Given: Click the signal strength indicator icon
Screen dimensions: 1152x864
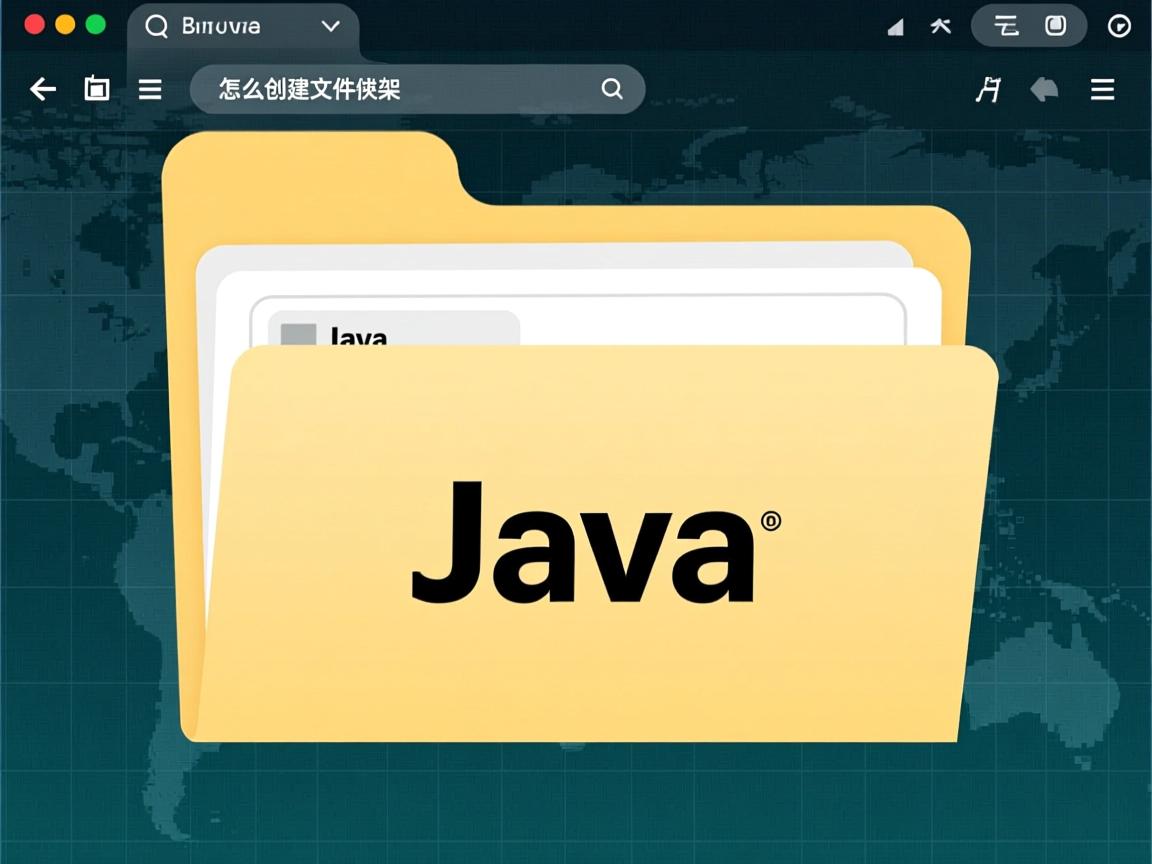Looking at the screenshot, I should pos(895,27).
